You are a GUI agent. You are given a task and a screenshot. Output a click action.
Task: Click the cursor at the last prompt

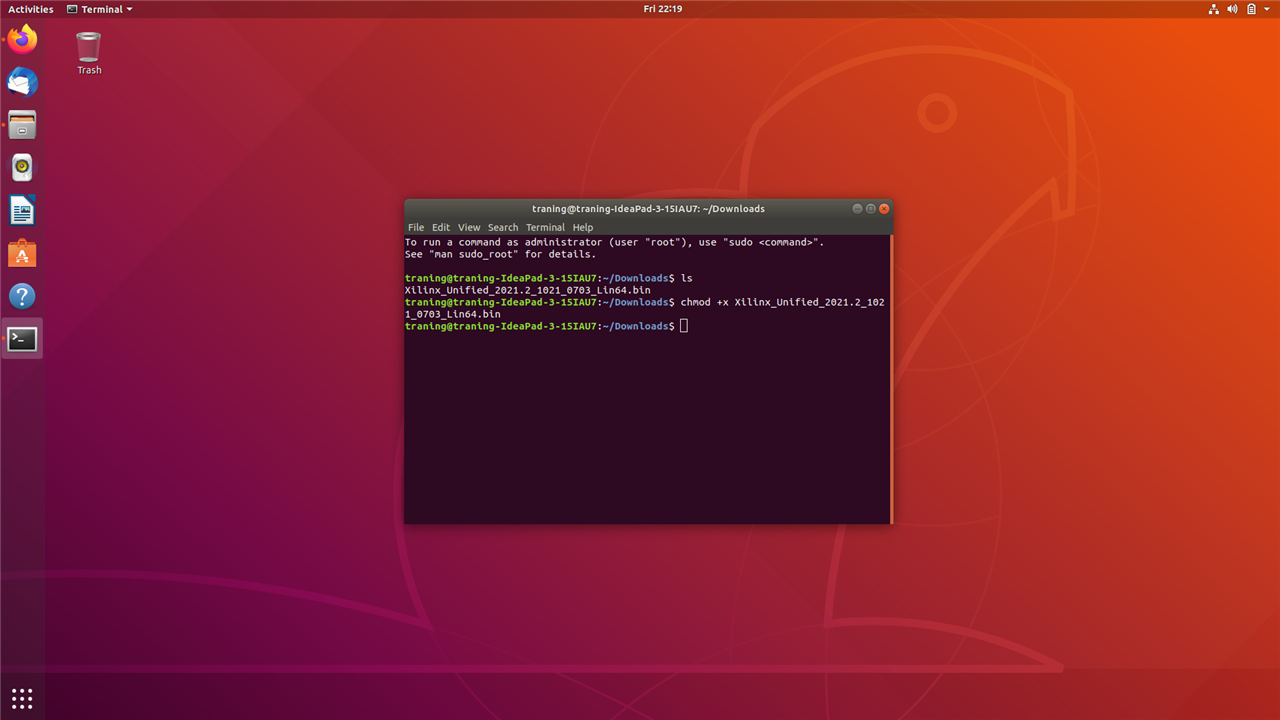pos(684,326)
